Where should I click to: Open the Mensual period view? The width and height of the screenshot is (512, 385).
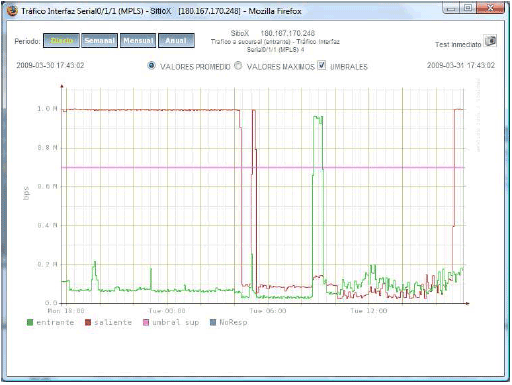tap(138, 41)
